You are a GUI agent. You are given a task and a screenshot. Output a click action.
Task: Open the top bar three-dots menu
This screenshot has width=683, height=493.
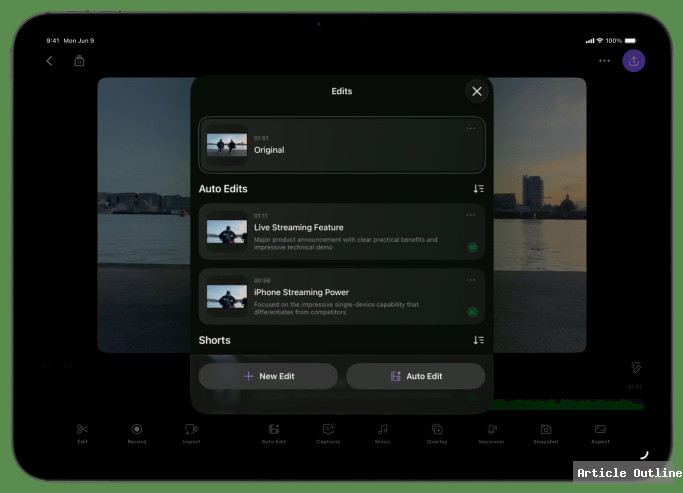pyautogui.click(x=604, y=61)
